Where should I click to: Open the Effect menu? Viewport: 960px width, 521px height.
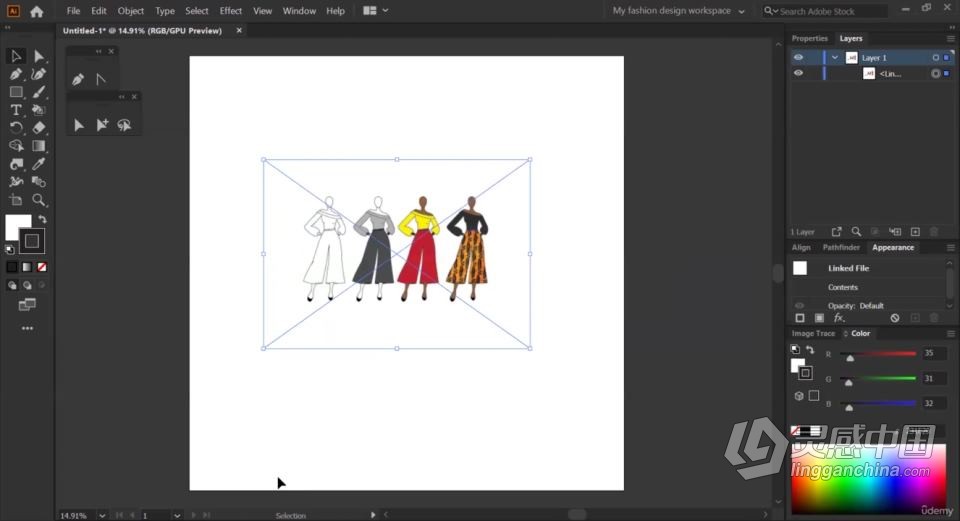coord(231,11)
